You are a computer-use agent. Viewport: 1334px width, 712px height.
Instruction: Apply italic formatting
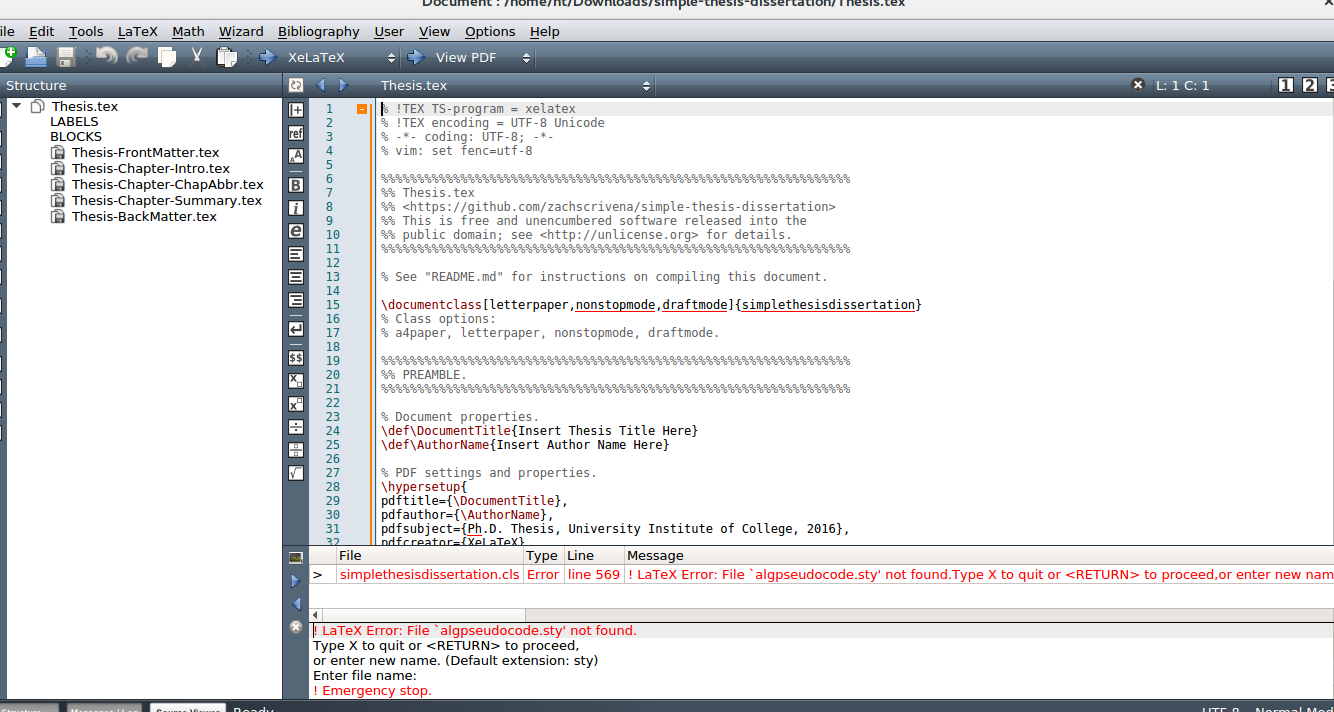tap(296, 208)
